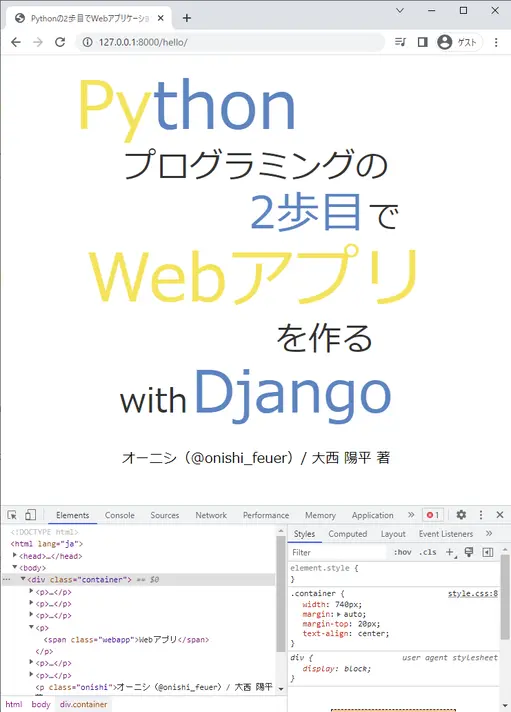Select the Layout pane tab

coord(393,534)
